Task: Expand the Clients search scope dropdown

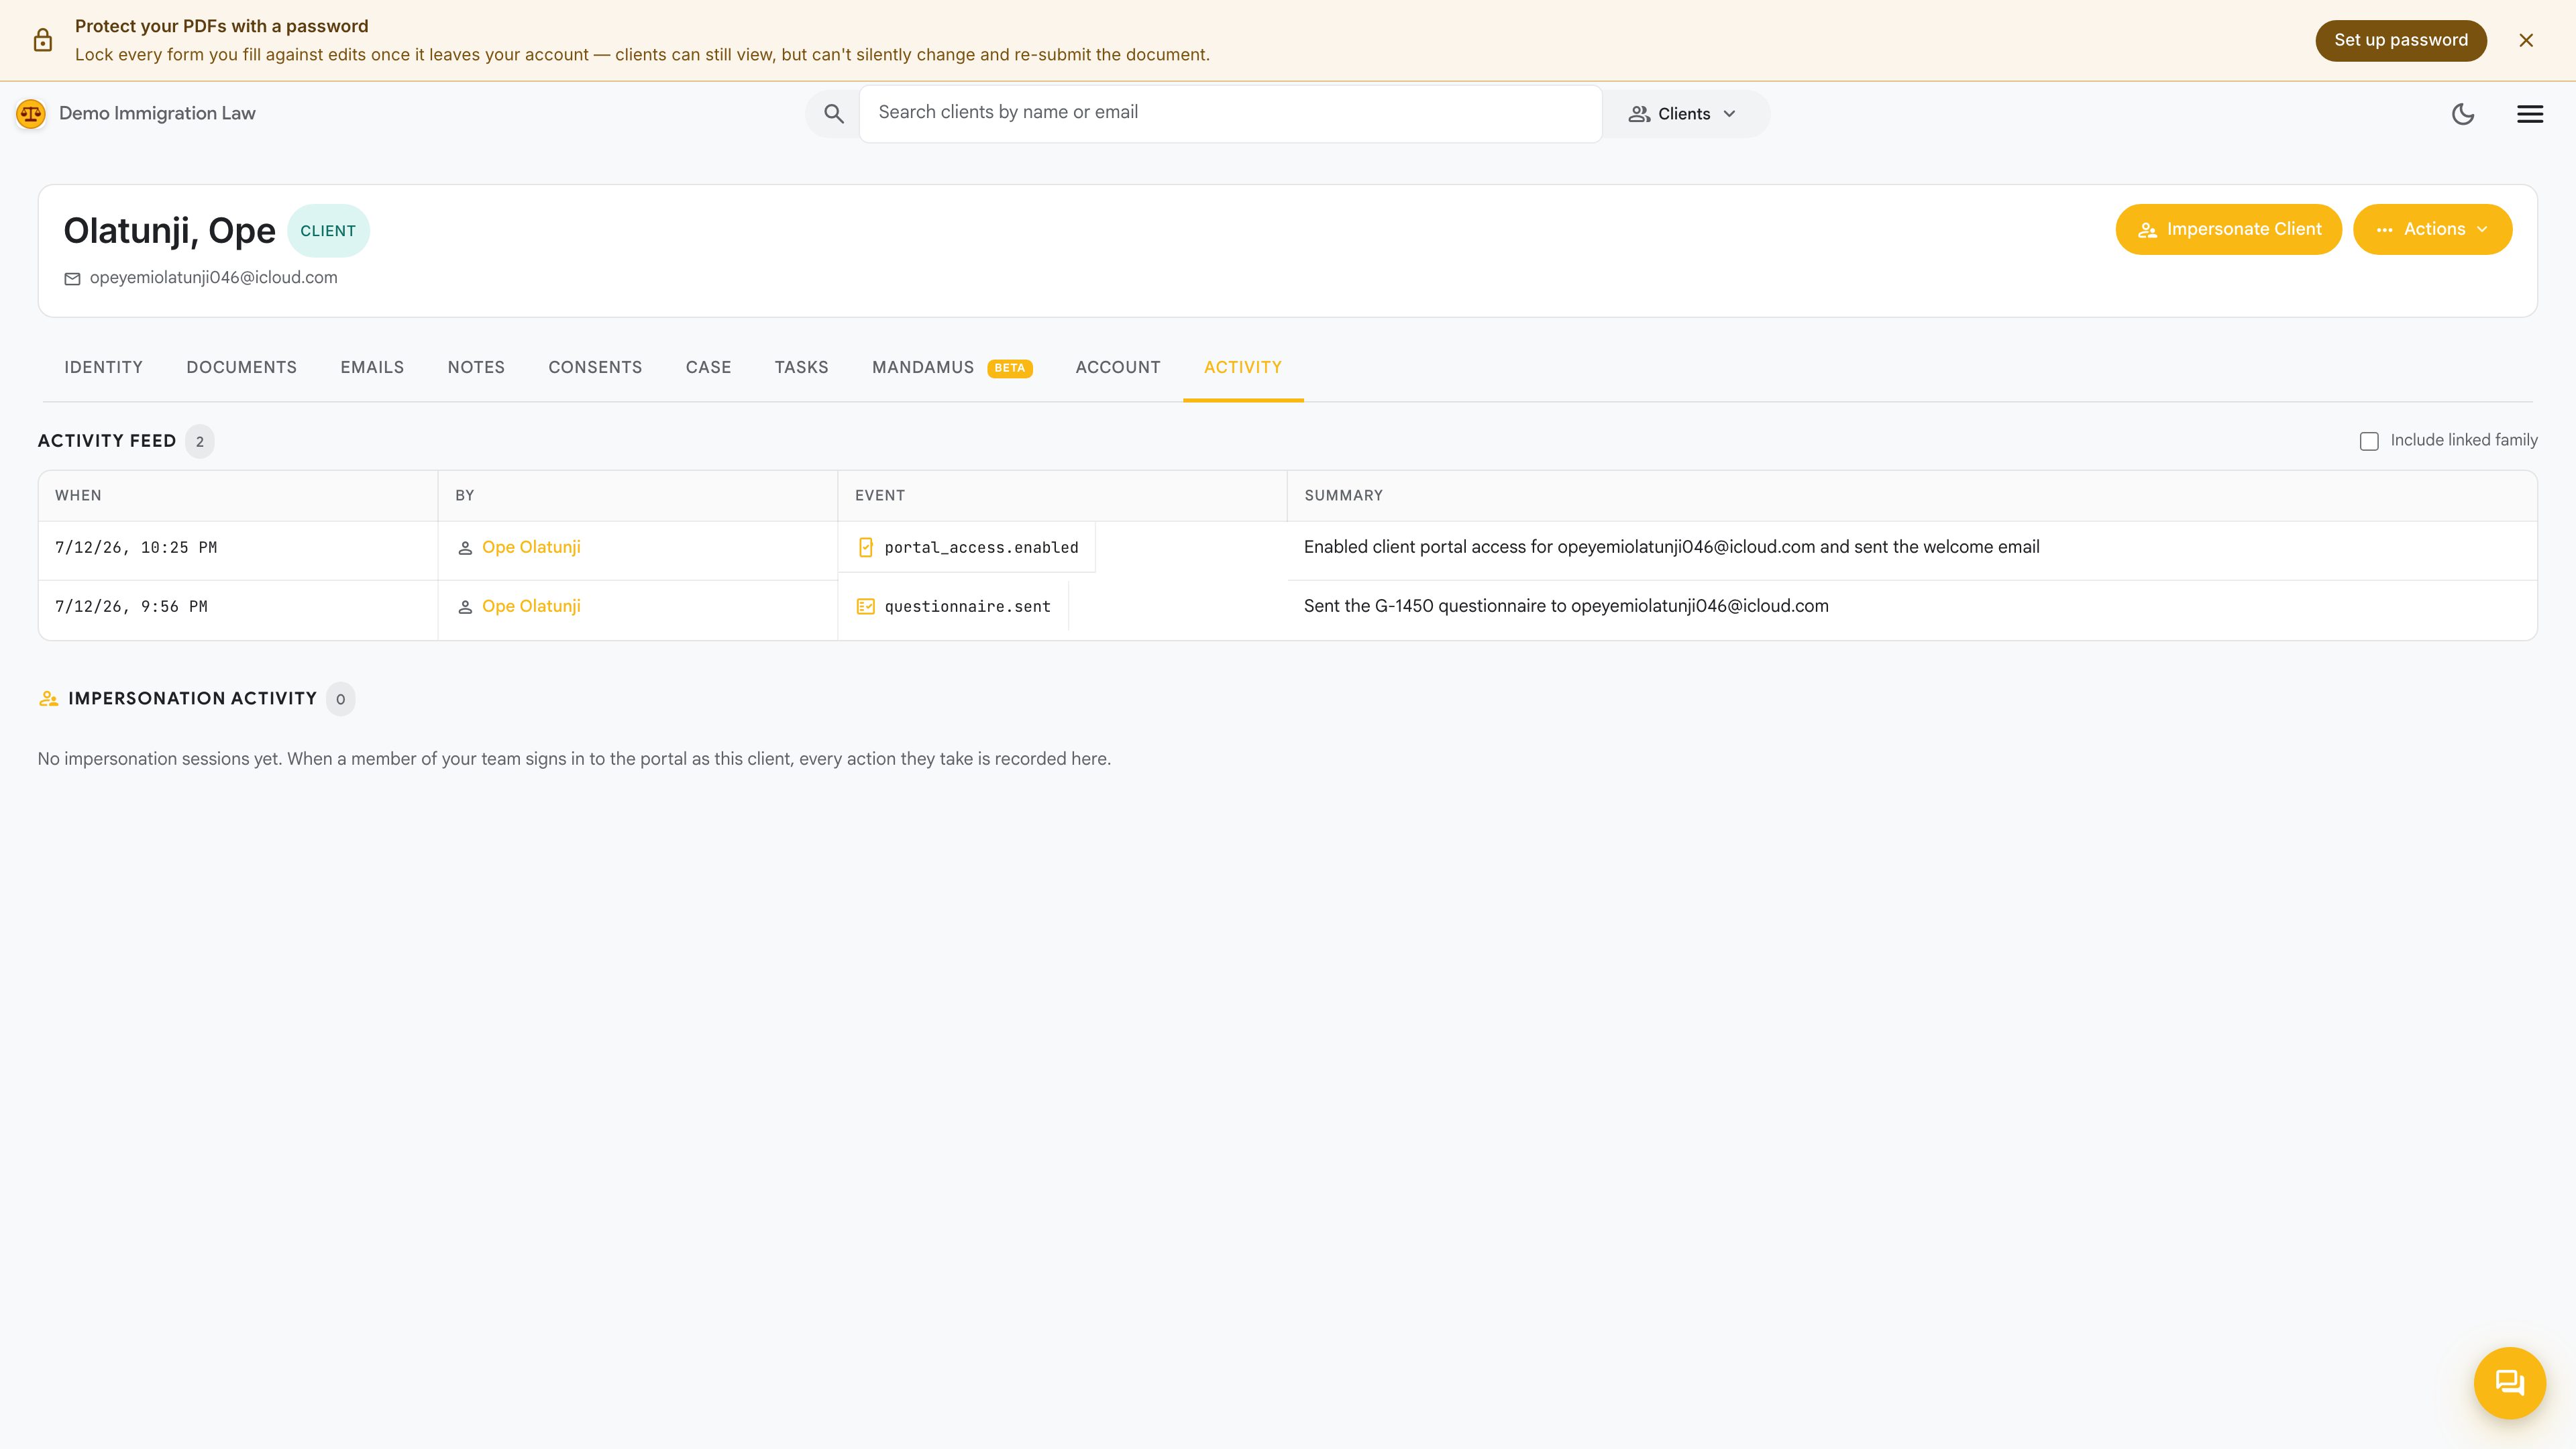Action: [1683, 114]
